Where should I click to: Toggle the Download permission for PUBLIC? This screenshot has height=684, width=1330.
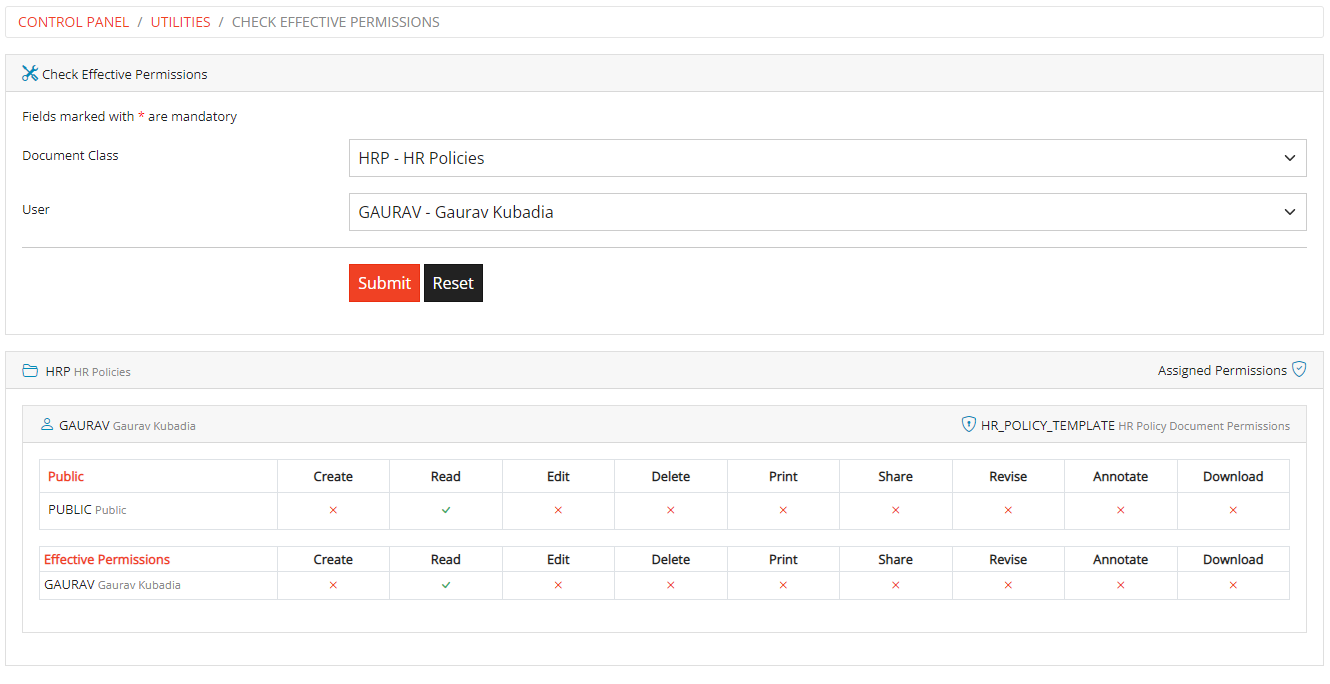pos(1233,510)
